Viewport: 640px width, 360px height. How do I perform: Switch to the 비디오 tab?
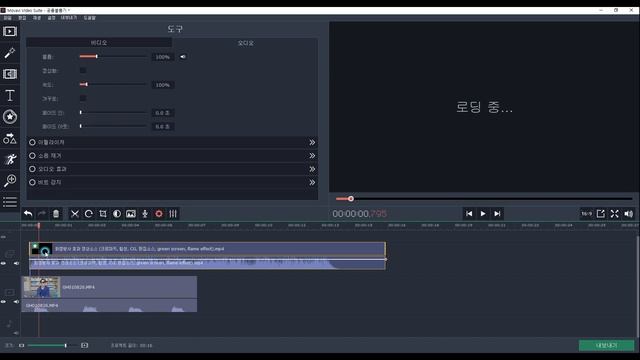99,42
